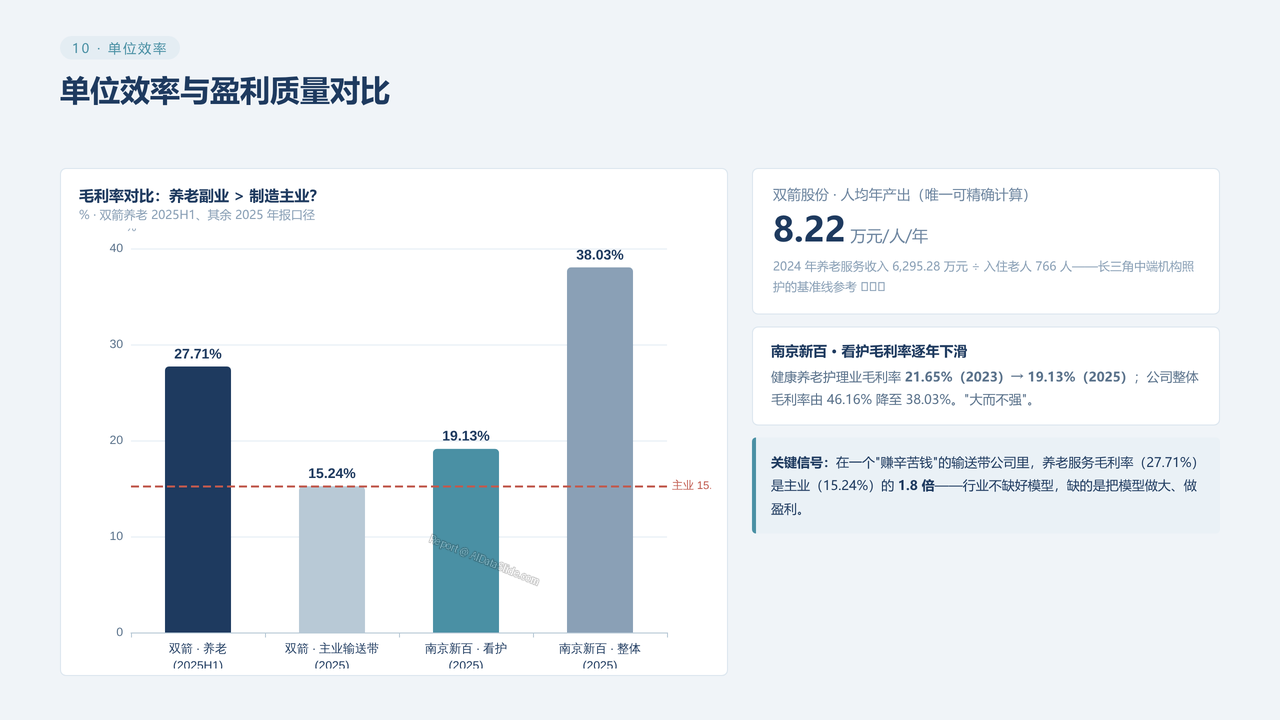Click the y-axis tick value 40
Image resolution: width=1280 pixels, height=720 pixels.
pyautogui.click(x=116, y=248)
